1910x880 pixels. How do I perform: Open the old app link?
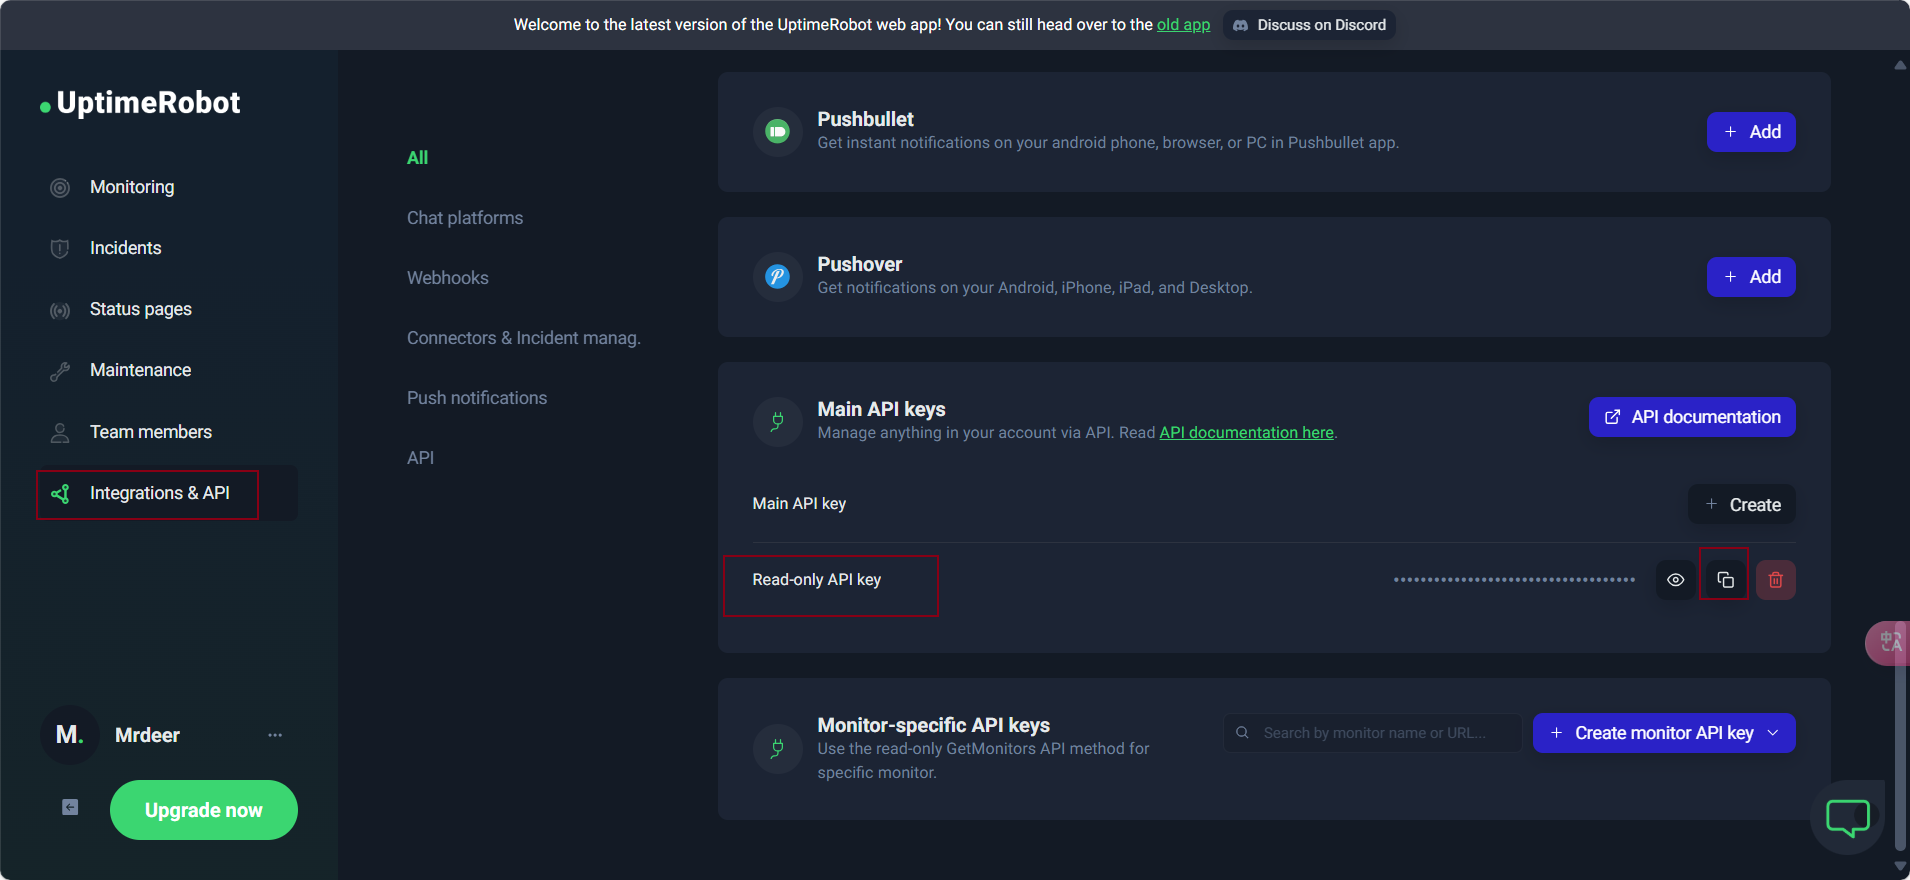[1183, 25]
